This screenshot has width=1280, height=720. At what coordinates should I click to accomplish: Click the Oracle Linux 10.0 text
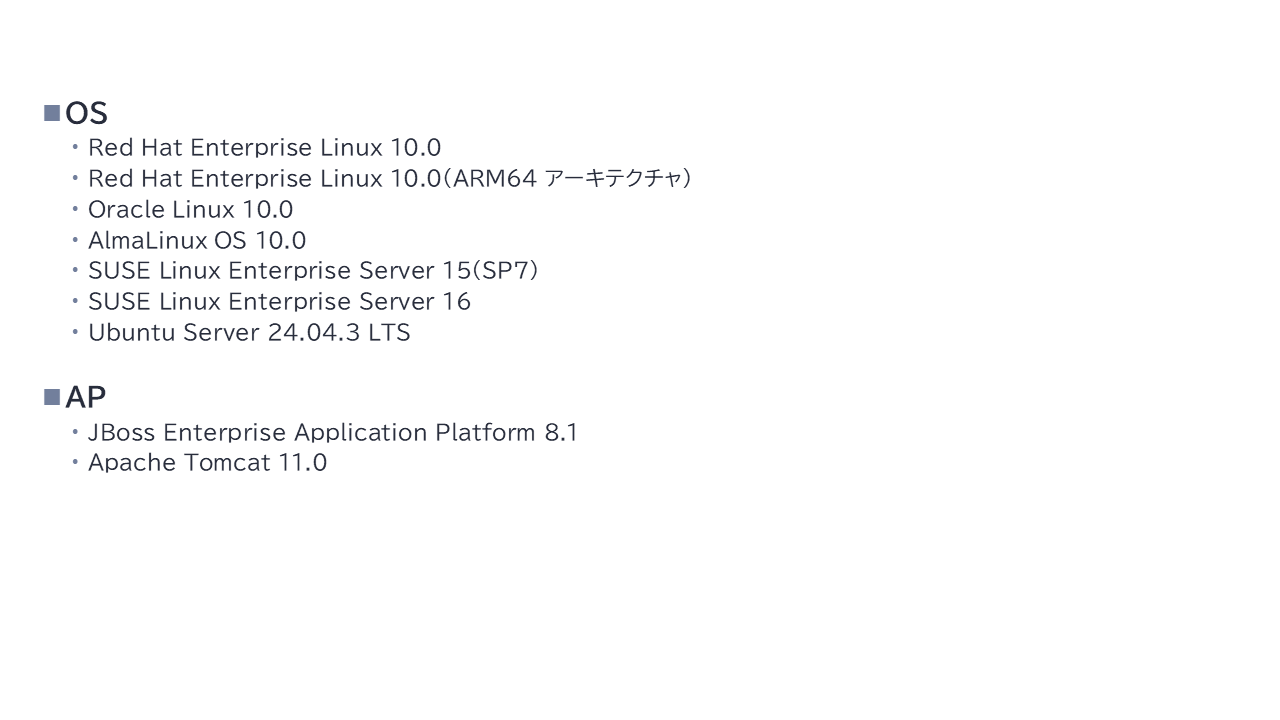tap(190, 210)
